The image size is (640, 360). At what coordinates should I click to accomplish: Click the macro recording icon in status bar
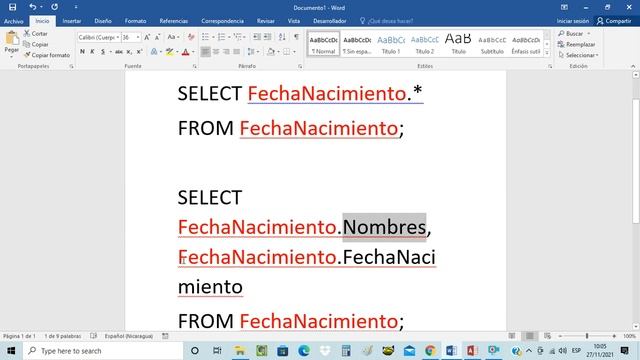click(x=165, y=336)
